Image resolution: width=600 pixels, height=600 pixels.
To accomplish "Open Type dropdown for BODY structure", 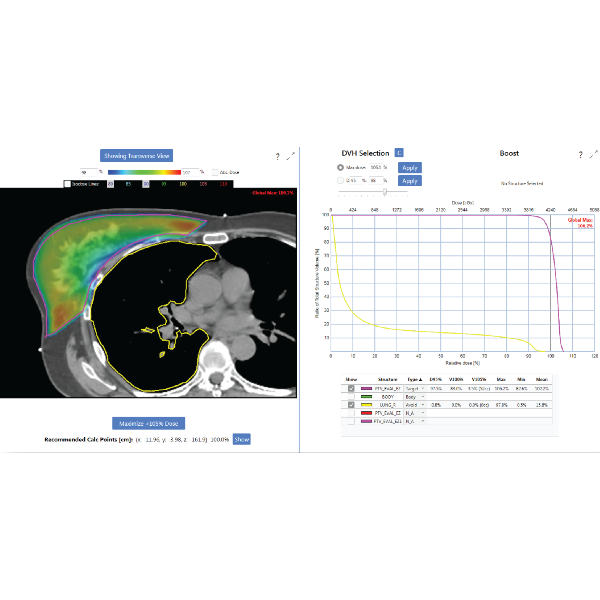I will [424, 395].
